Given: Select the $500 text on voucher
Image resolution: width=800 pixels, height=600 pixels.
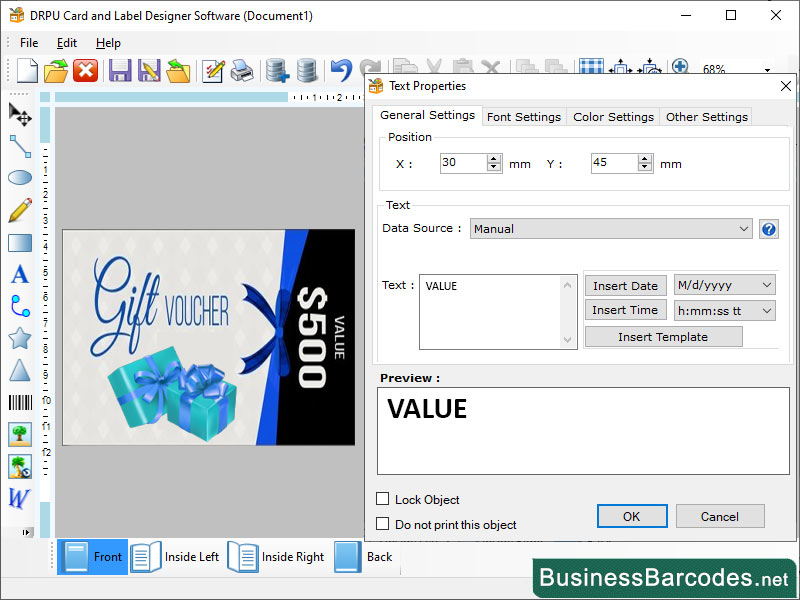Looking at the screenshot, I should [312, 337].
